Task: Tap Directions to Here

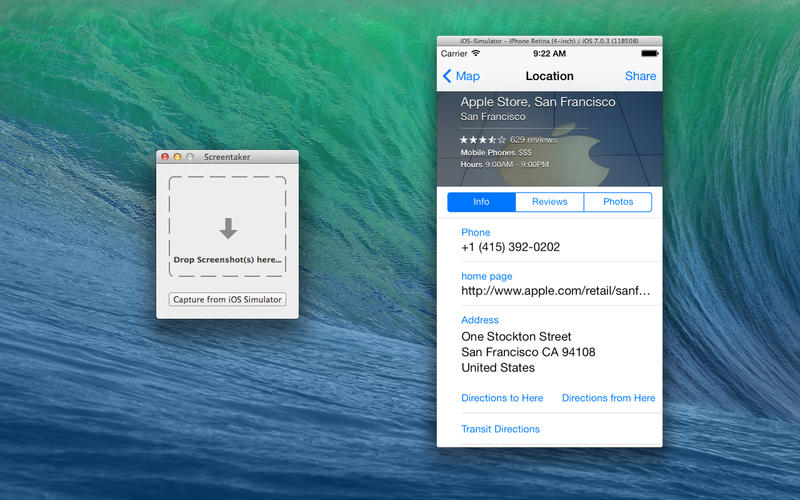Action: 502,398
